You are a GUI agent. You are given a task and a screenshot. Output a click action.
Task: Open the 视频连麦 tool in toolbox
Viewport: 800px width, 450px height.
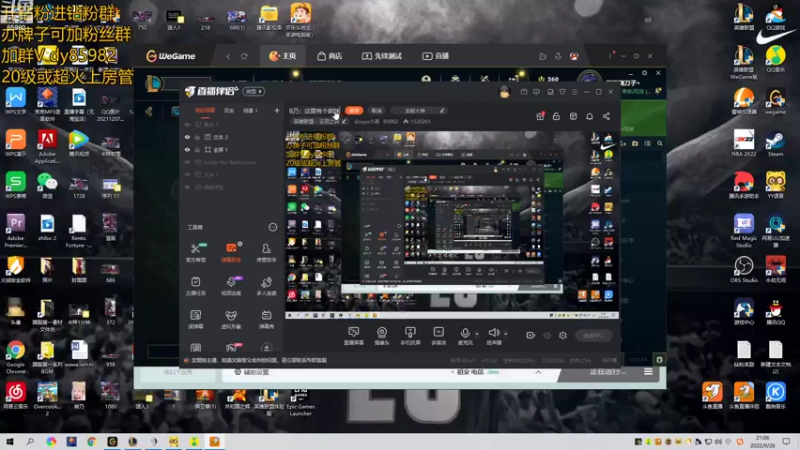(231, 286)
